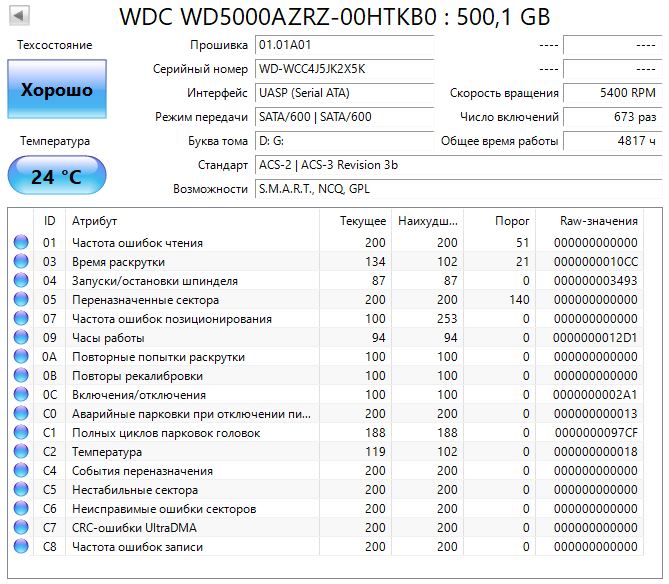This screenshot has height=584, width=669.
Task: Click status orb for Повторные попытки раскрутки
Action: coord(21,357)
